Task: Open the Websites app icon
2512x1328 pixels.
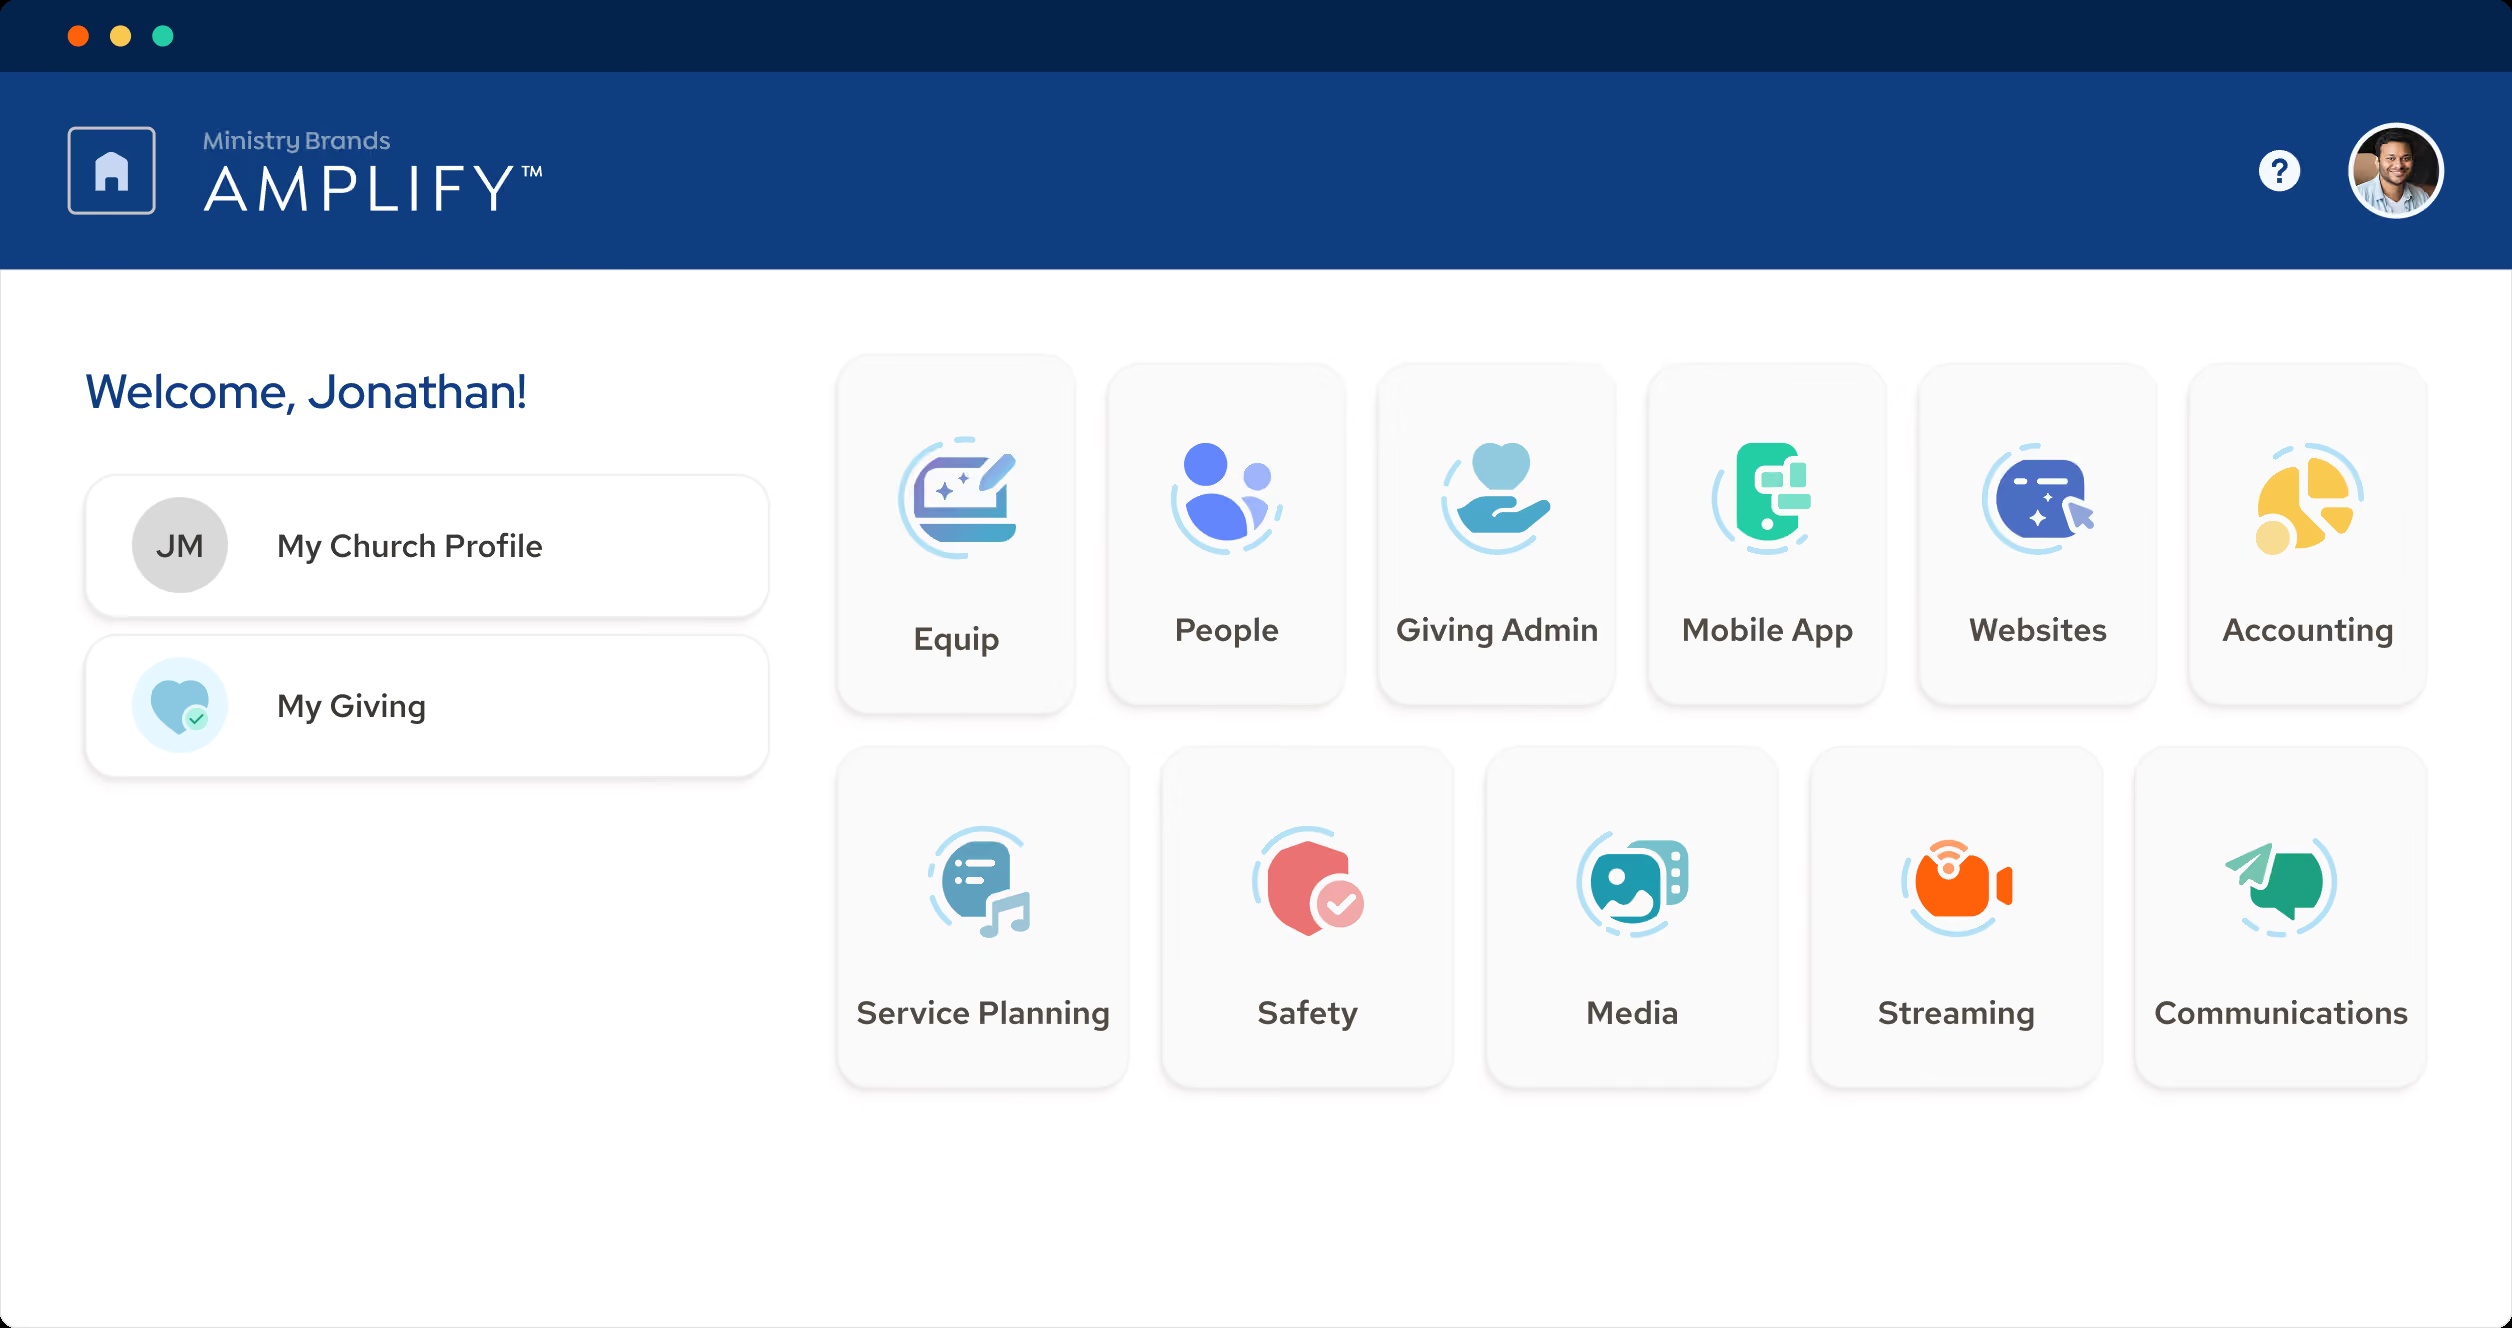Action: pyautogui.click(x=2038, y=498)
